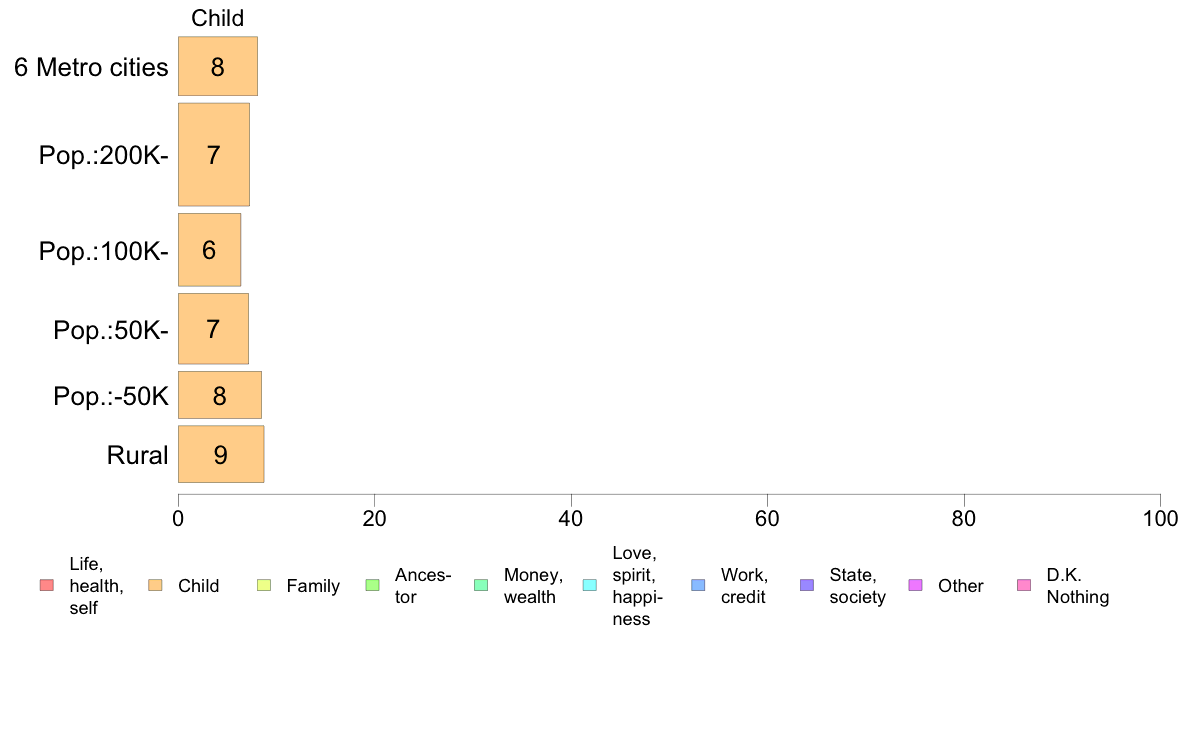
Task: Select the Pop.:200K- bar showing 7
Action: [214, 155]
